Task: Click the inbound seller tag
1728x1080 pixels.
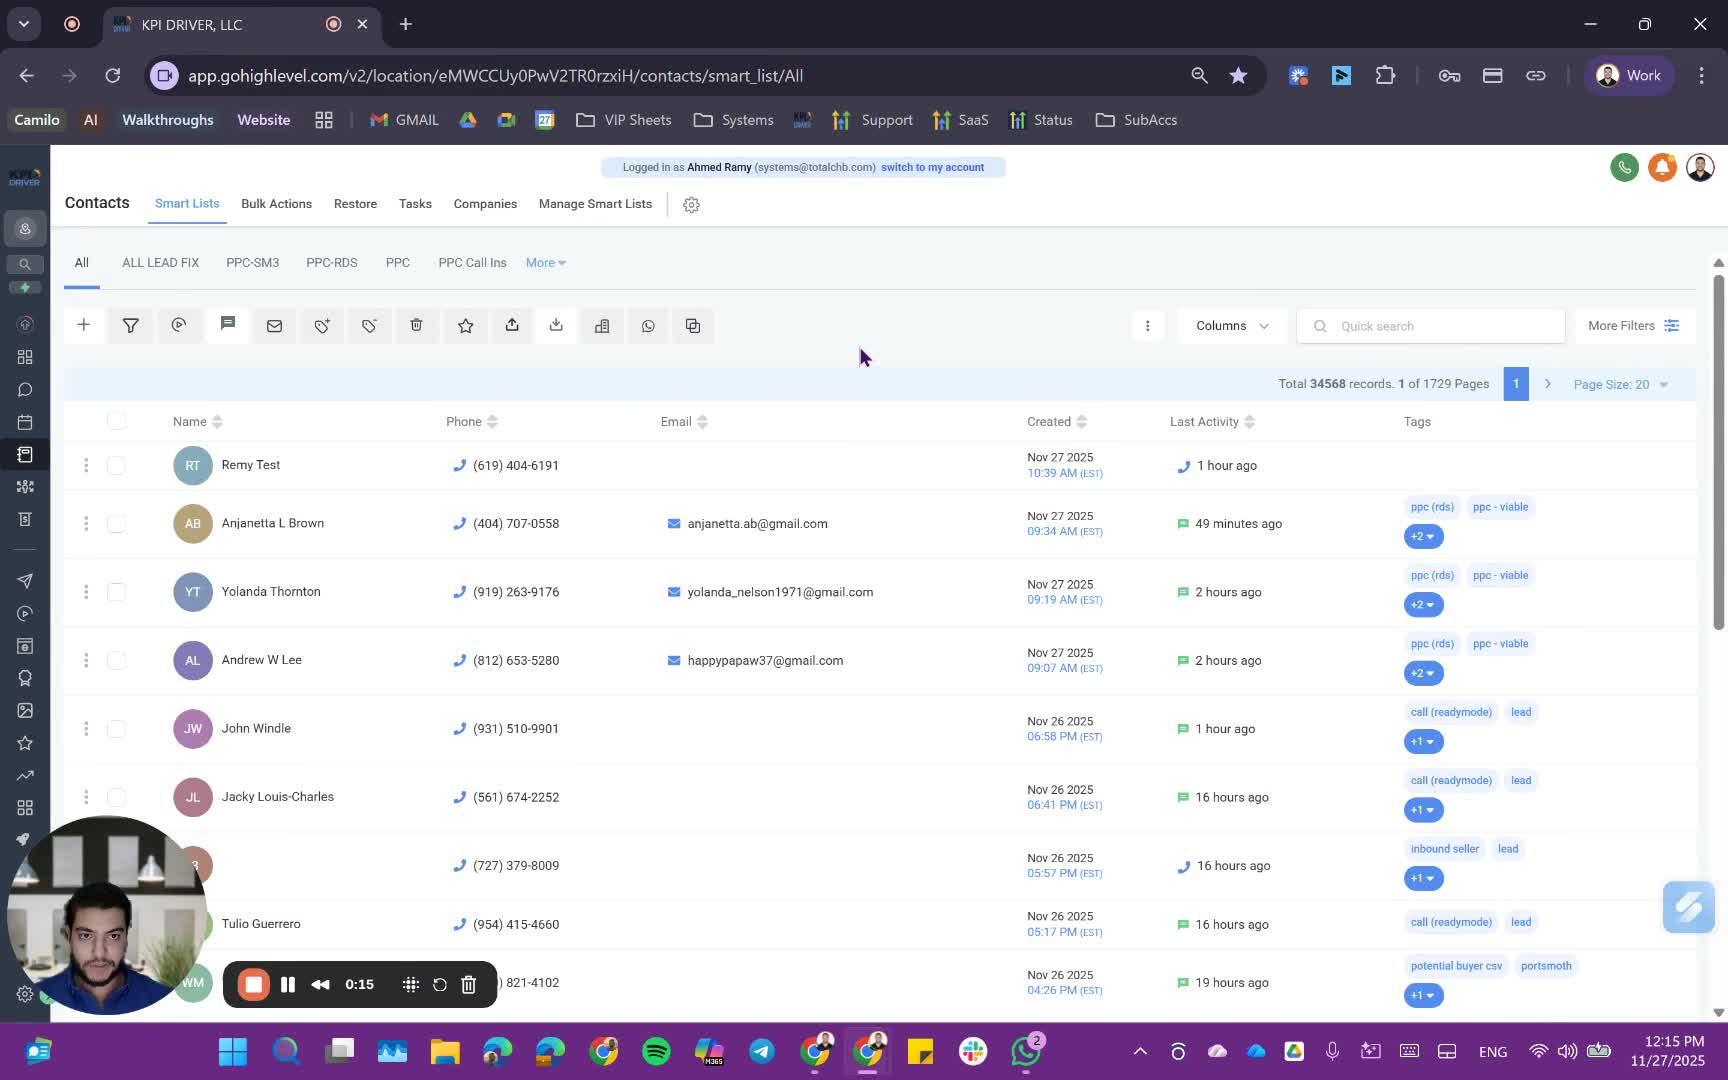Action: point(1444,849)
